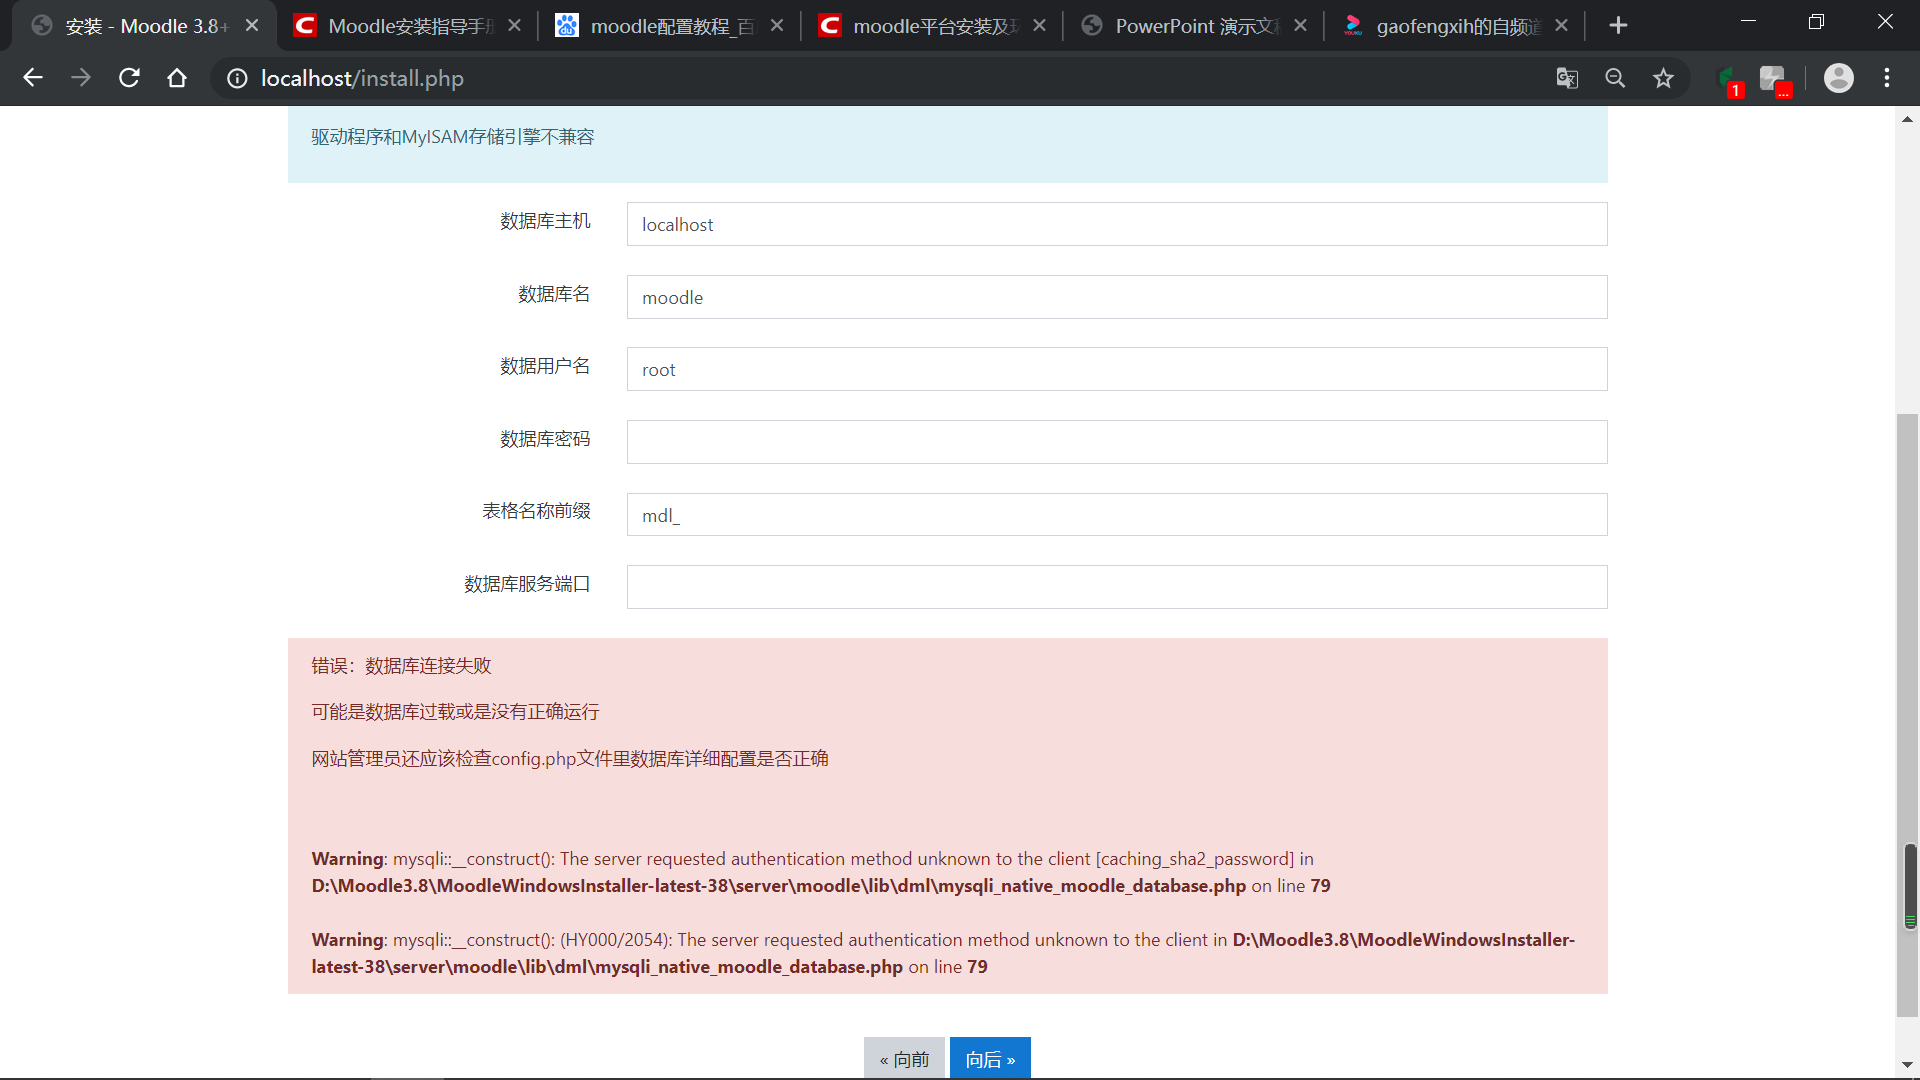Click the 驱动程序和MyISAM存储引擎不兼容 notice text

tap(452, 137)
